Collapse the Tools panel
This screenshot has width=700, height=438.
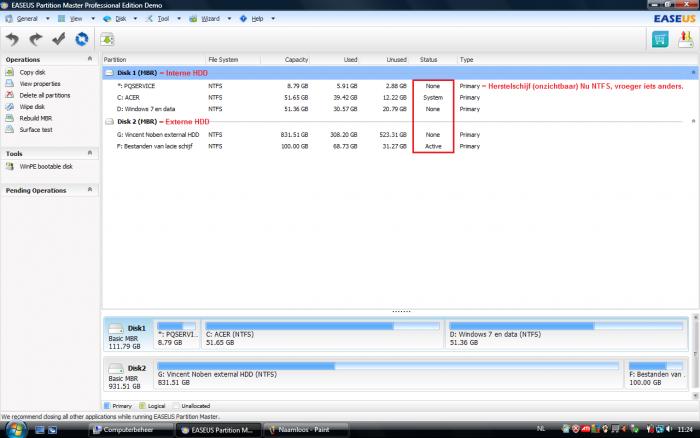click(x=90, y=153)
